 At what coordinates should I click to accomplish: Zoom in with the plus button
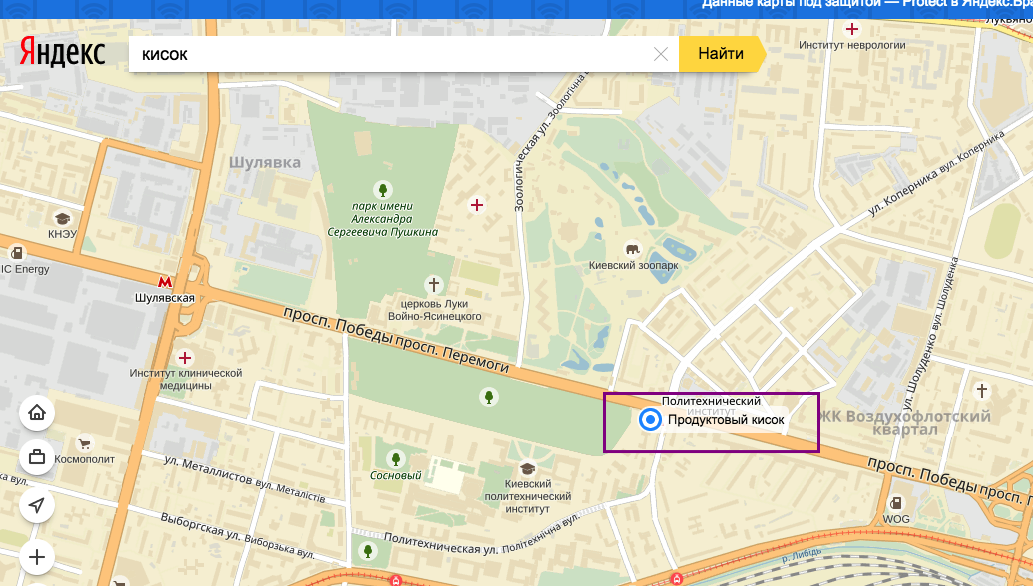[37, 557]
